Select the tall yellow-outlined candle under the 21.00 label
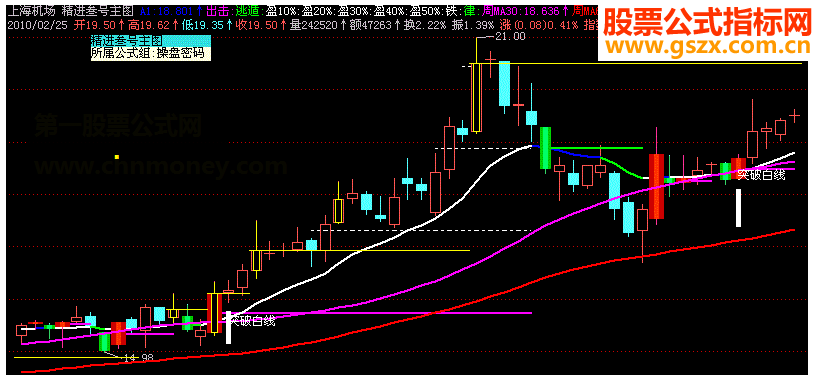Viewport: 825px width, 392px height. [476, 97]
